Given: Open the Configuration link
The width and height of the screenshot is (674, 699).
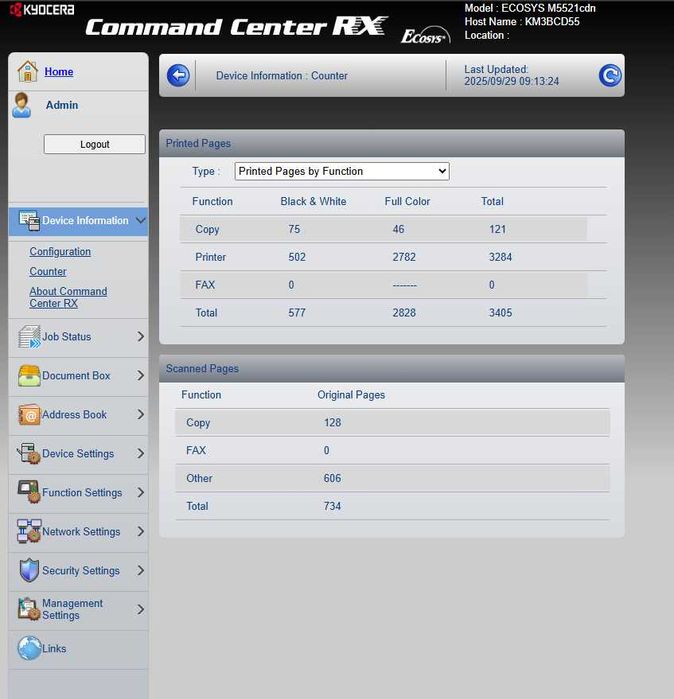Looking at the screenshot, I should (x=60, y=252).
